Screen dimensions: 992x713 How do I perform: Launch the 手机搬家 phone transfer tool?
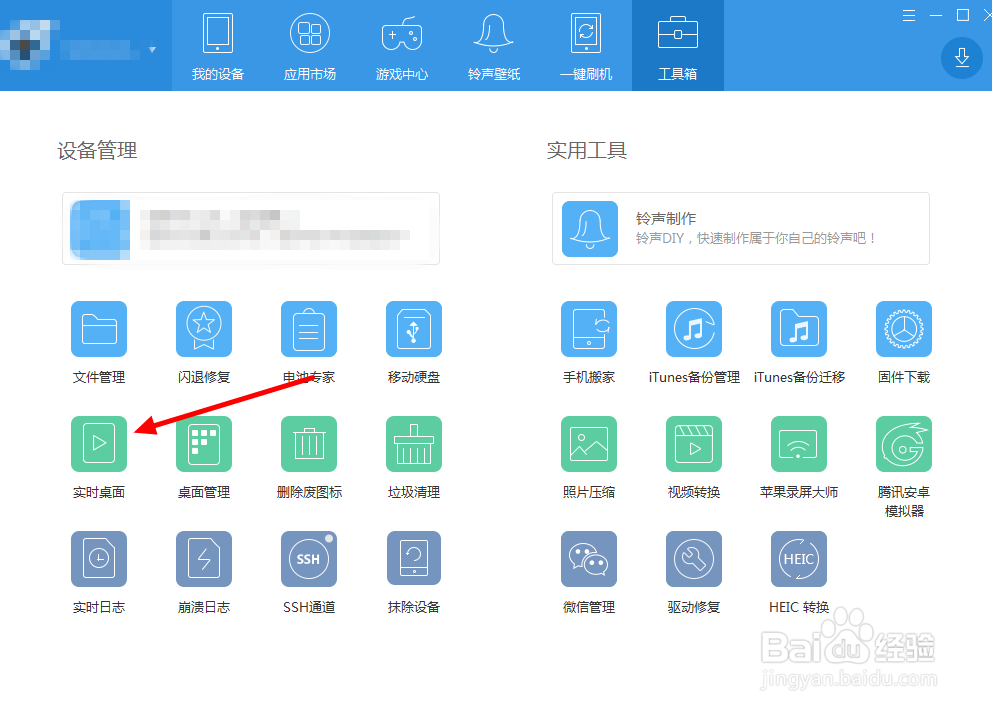(588, 329)
